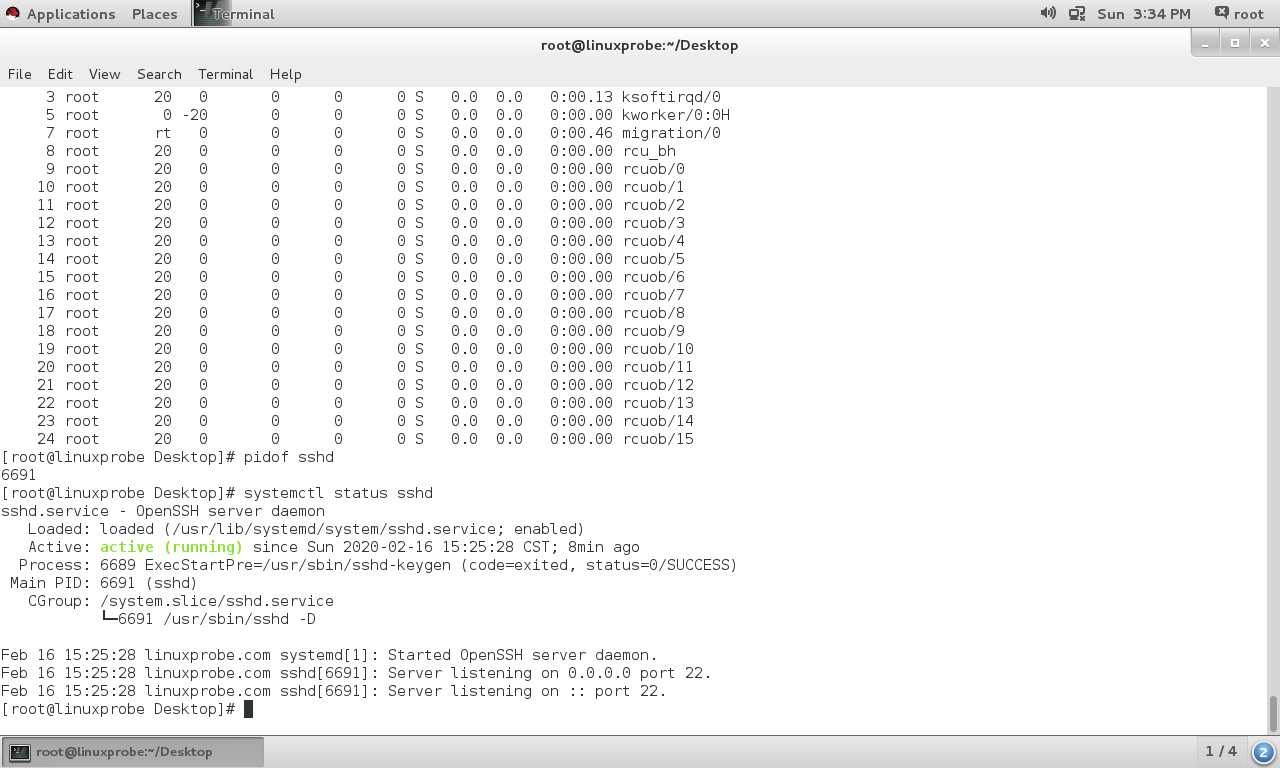Click 'migration/0' process name
This screenshot has width=1280, height=768.
[x=671, y=133]
